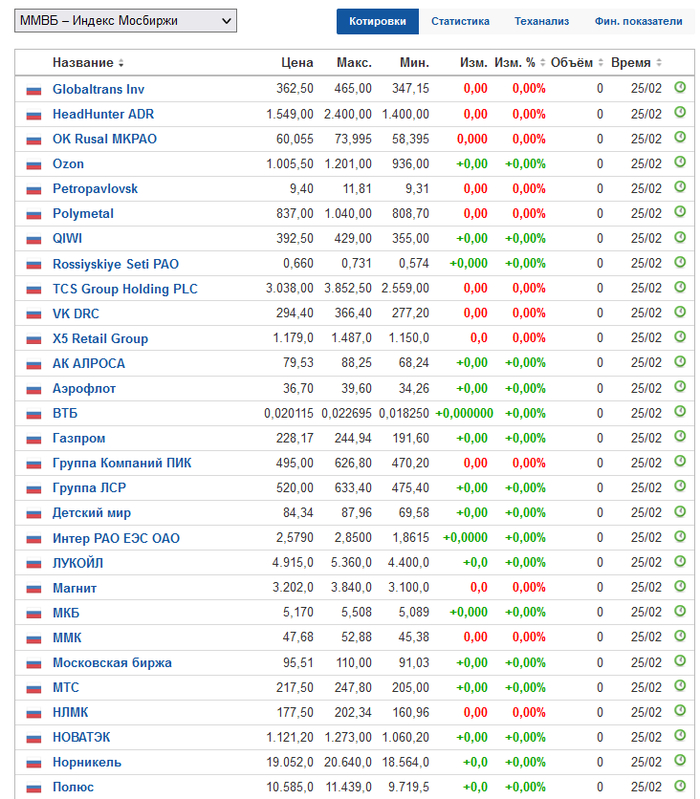Click the clock icon in НОВАТЭК row
Screen dimensions: 700x799
680,735
